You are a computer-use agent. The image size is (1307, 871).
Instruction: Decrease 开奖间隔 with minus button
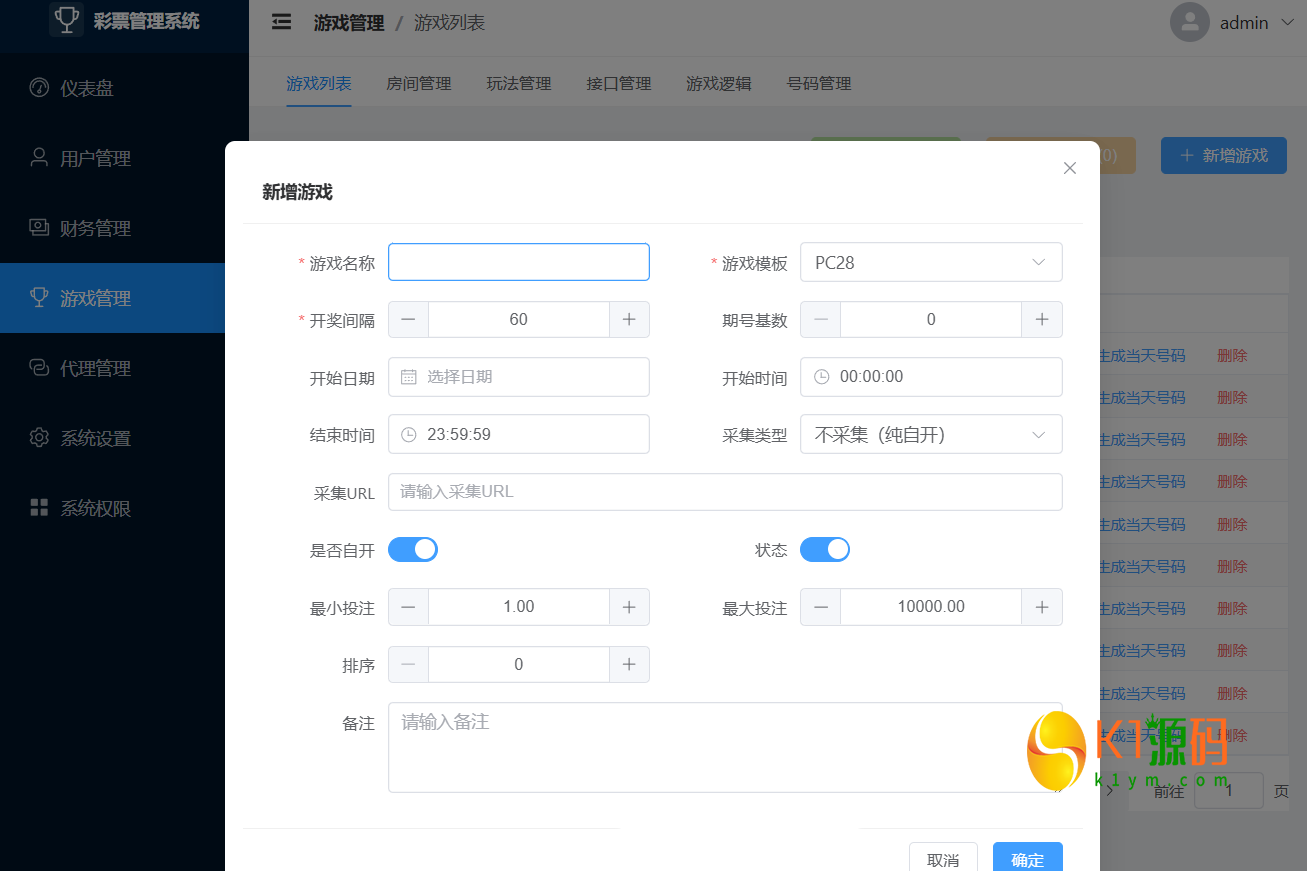point(408,319)
